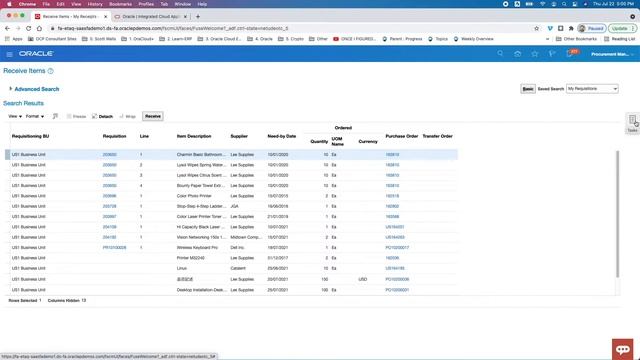
Task: Click the Receive button
Action: [153, 116]
